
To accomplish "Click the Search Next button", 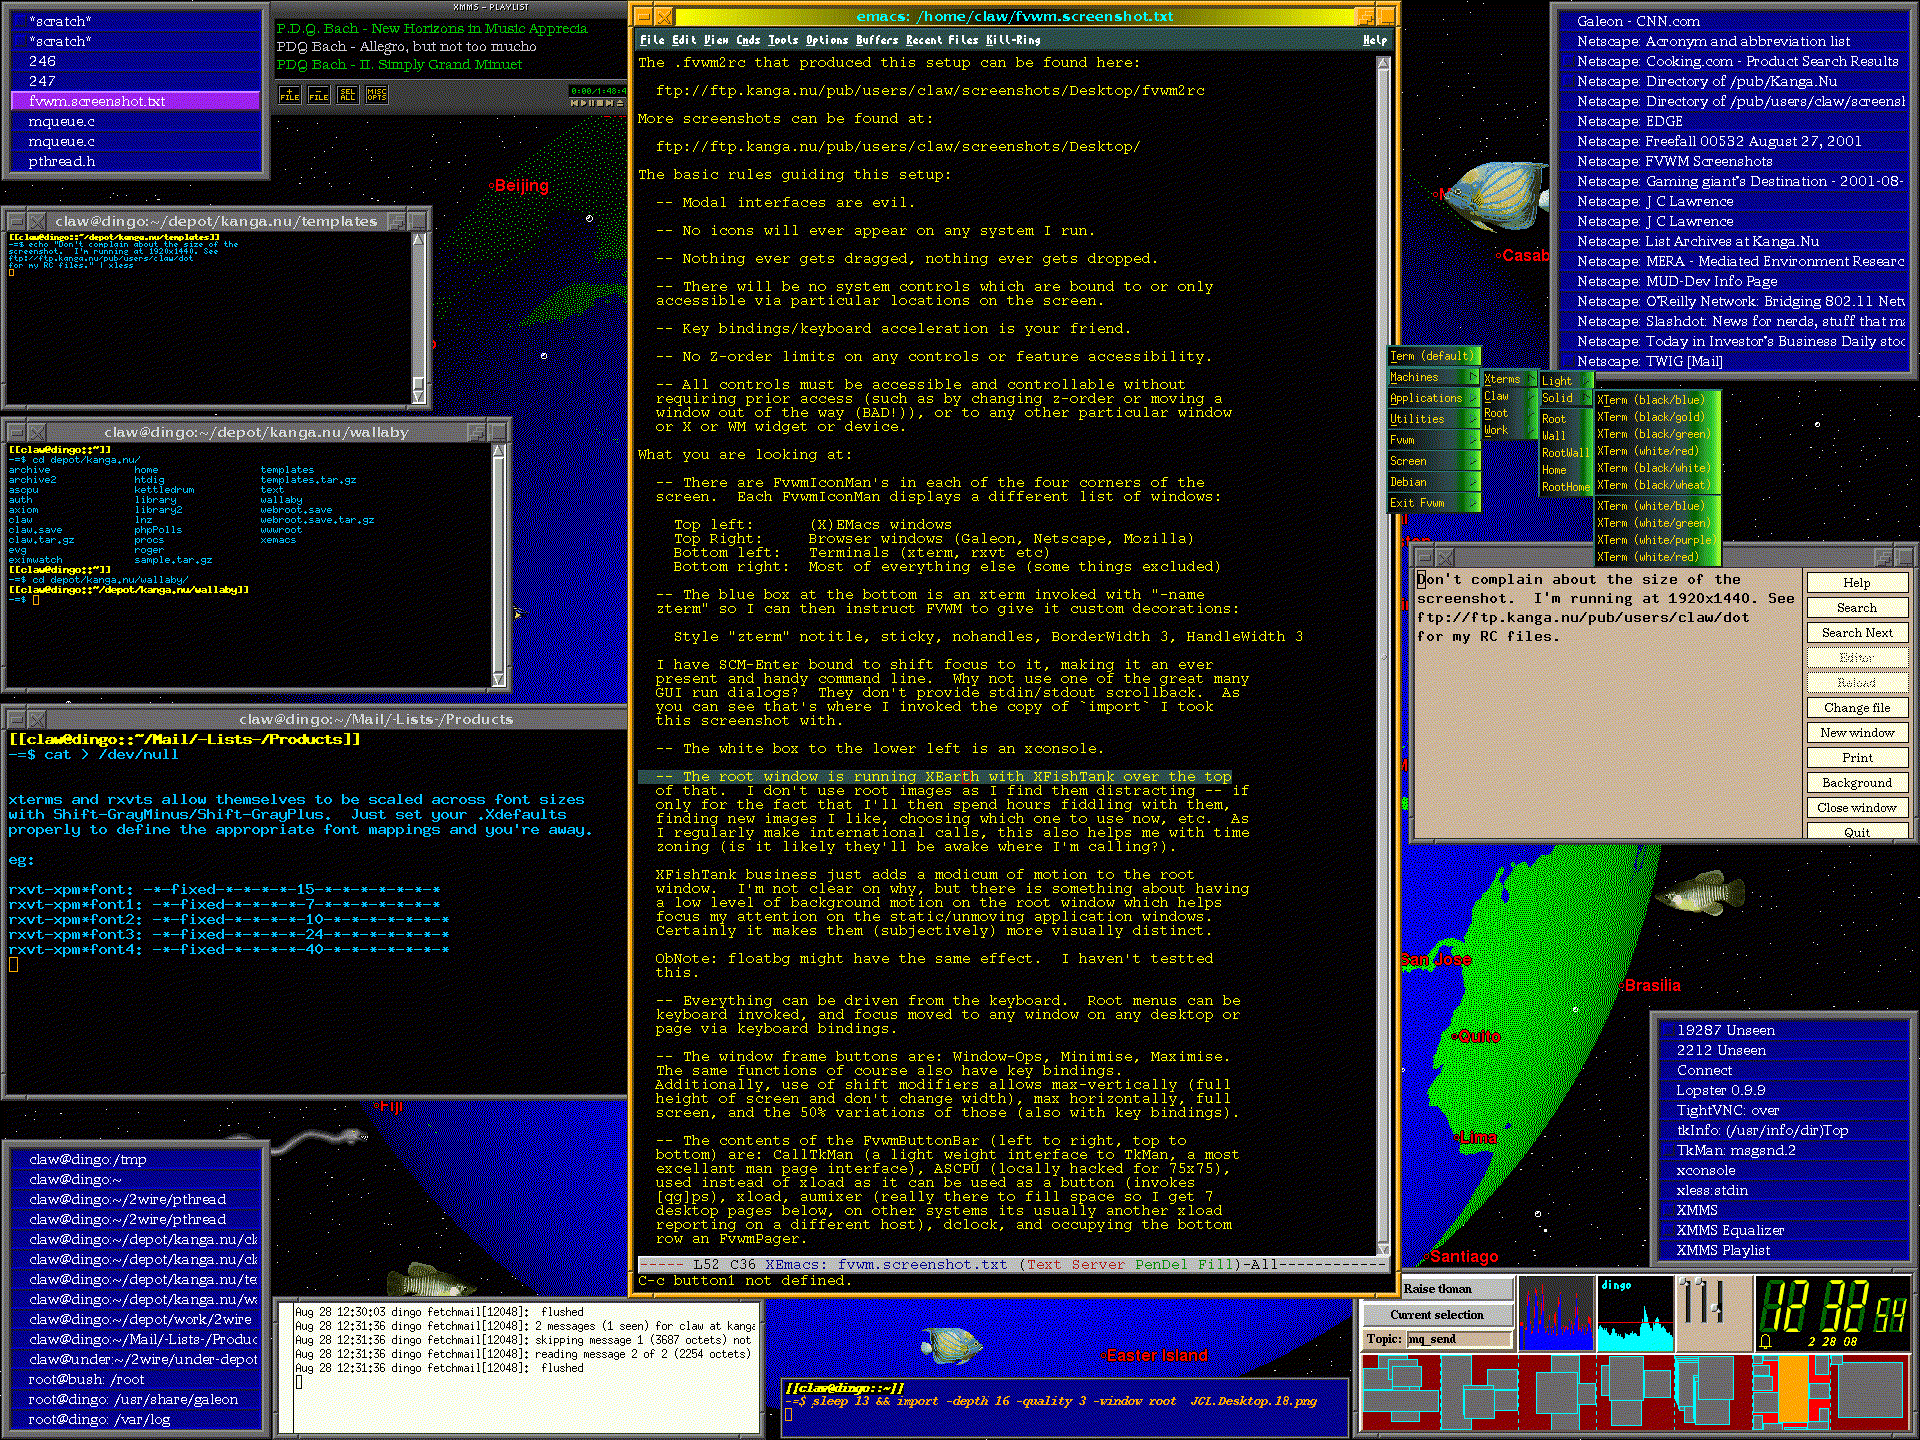I will (1856, 633).
